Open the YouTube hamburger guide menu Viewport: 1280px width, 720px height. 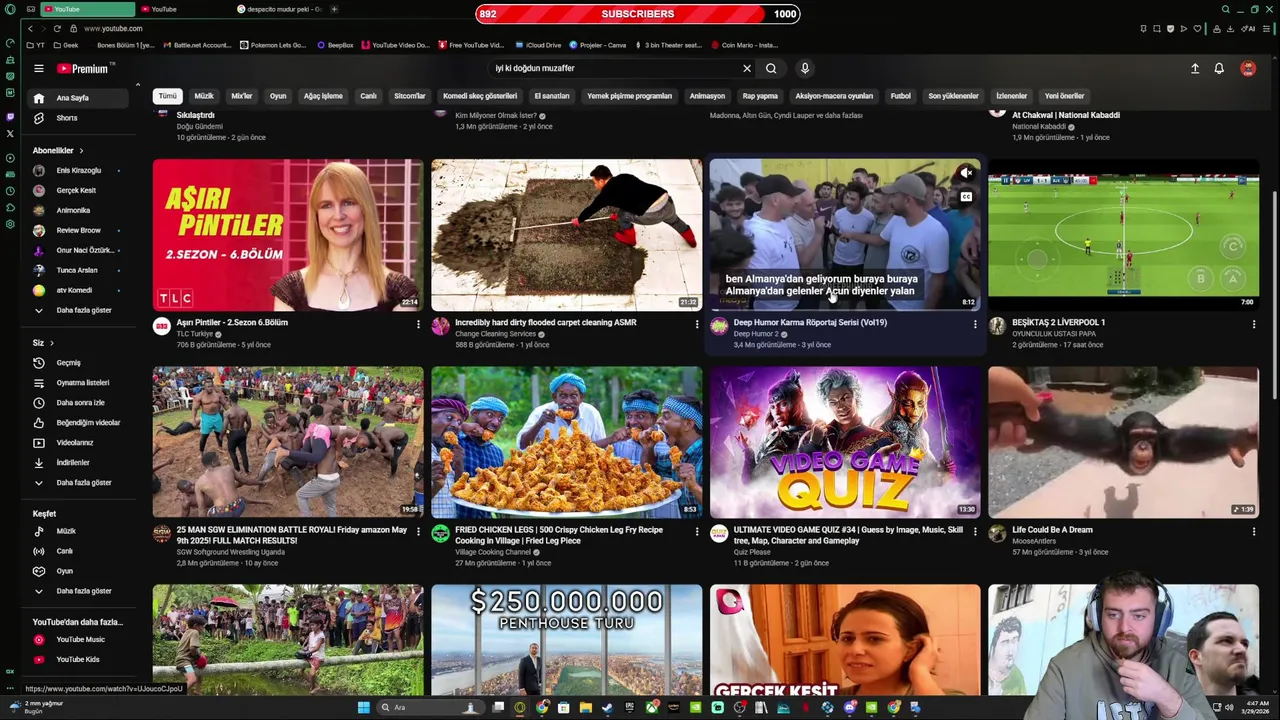[38, 69]
